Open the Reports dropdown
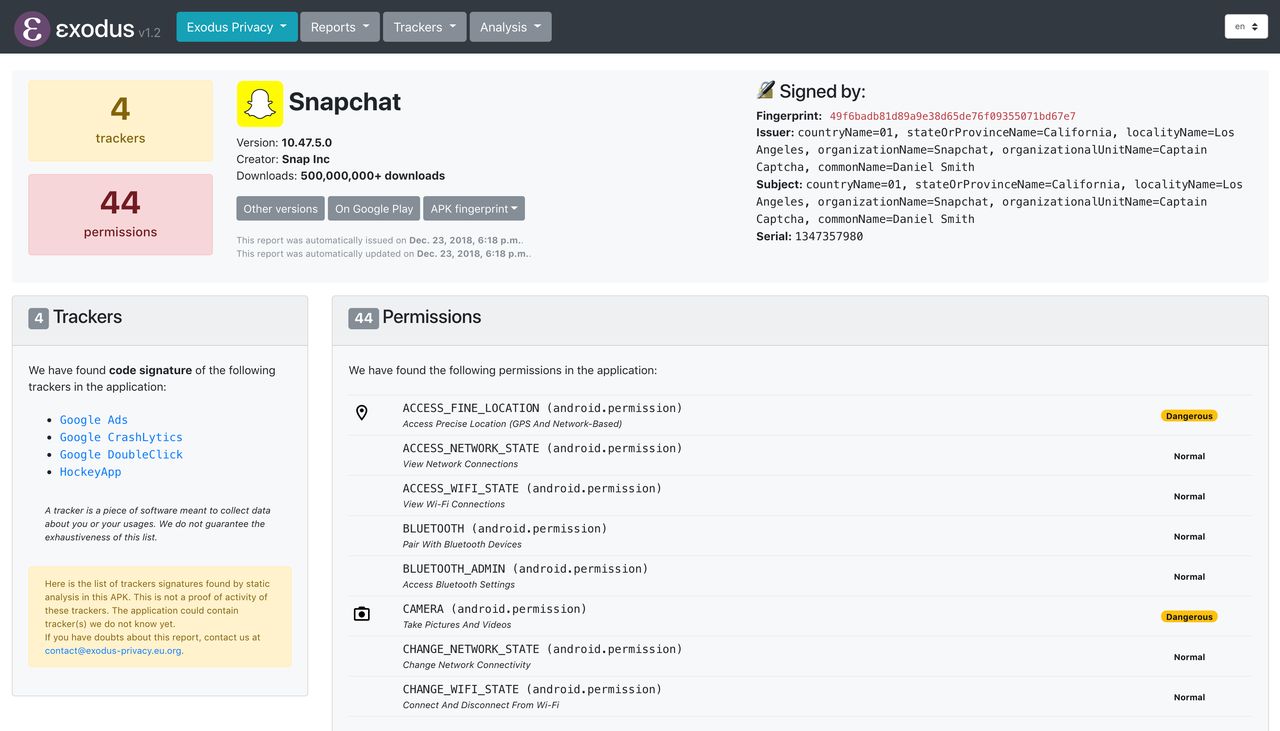 coord(339,27)
